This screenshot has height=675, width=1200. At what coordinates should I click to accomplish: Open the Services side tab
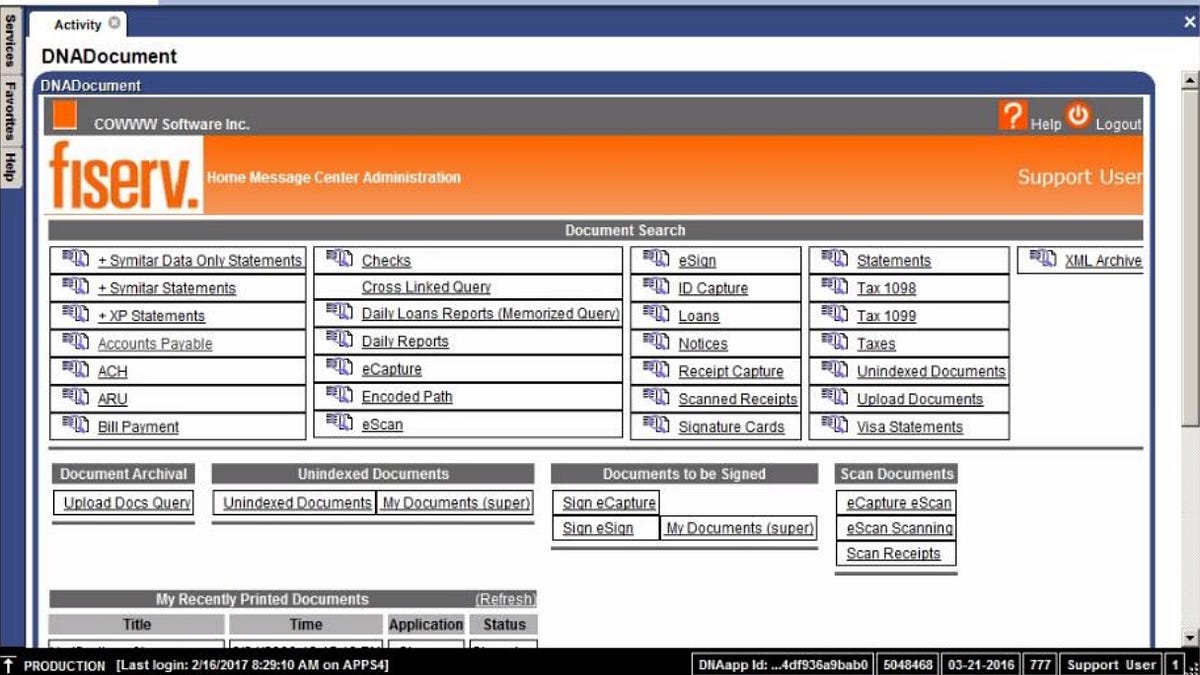(10, 42)
